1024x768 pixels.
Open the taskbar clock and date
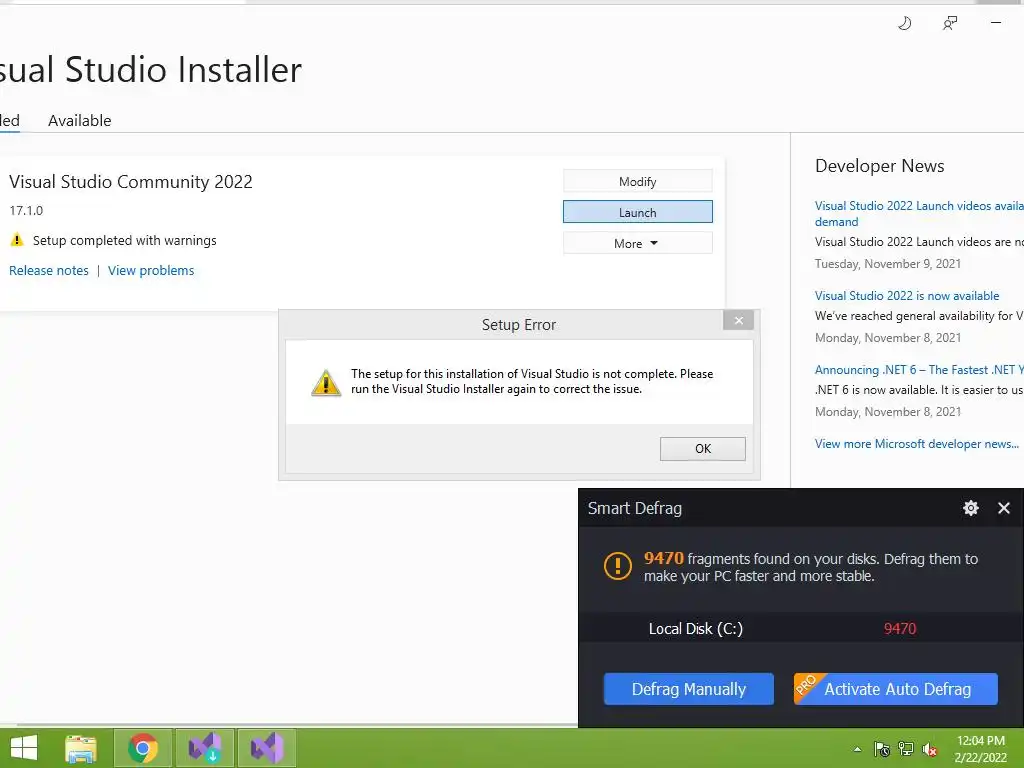click(x=980, y=749)
